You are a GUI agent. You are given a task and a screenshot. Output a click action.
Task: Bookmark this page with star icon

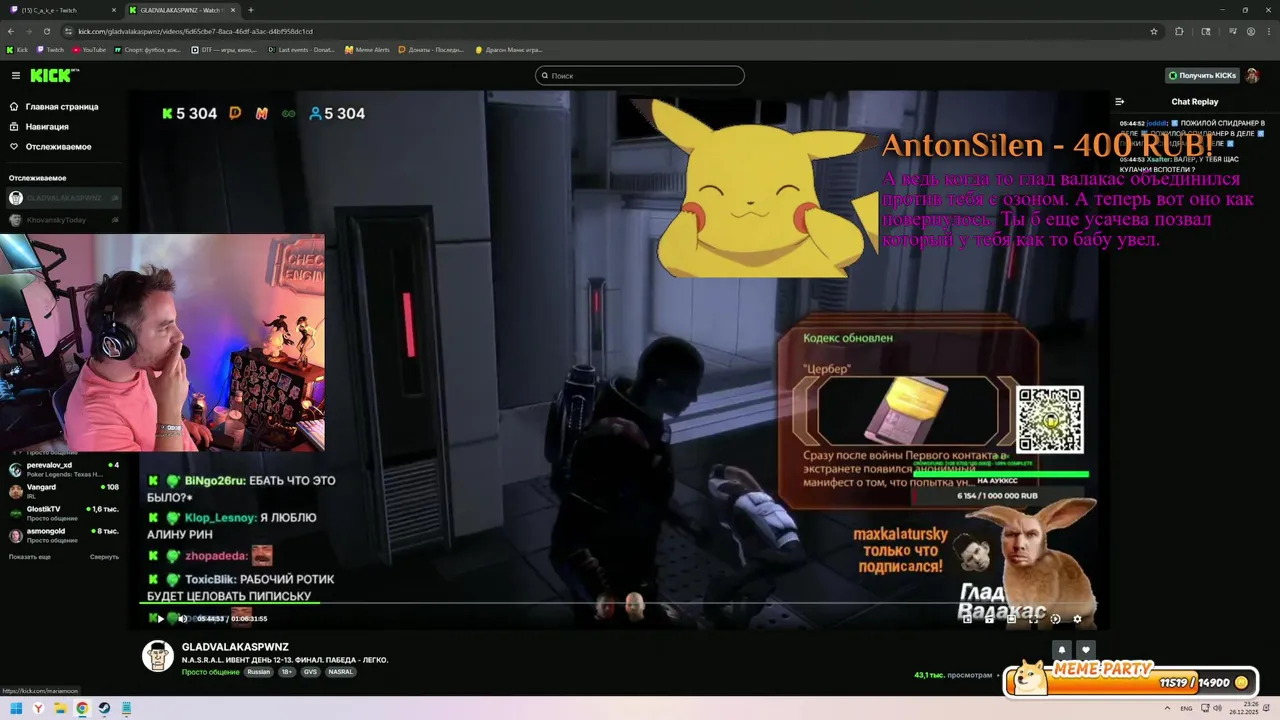tap(1153, 31)
